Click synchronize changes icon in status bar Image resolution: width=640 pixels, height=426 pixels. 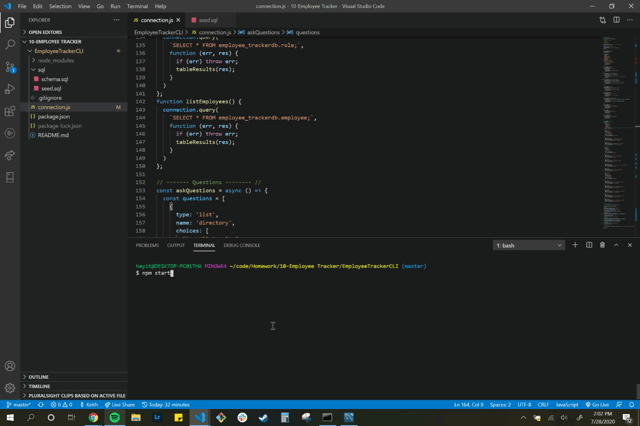(x=40, y=405)
